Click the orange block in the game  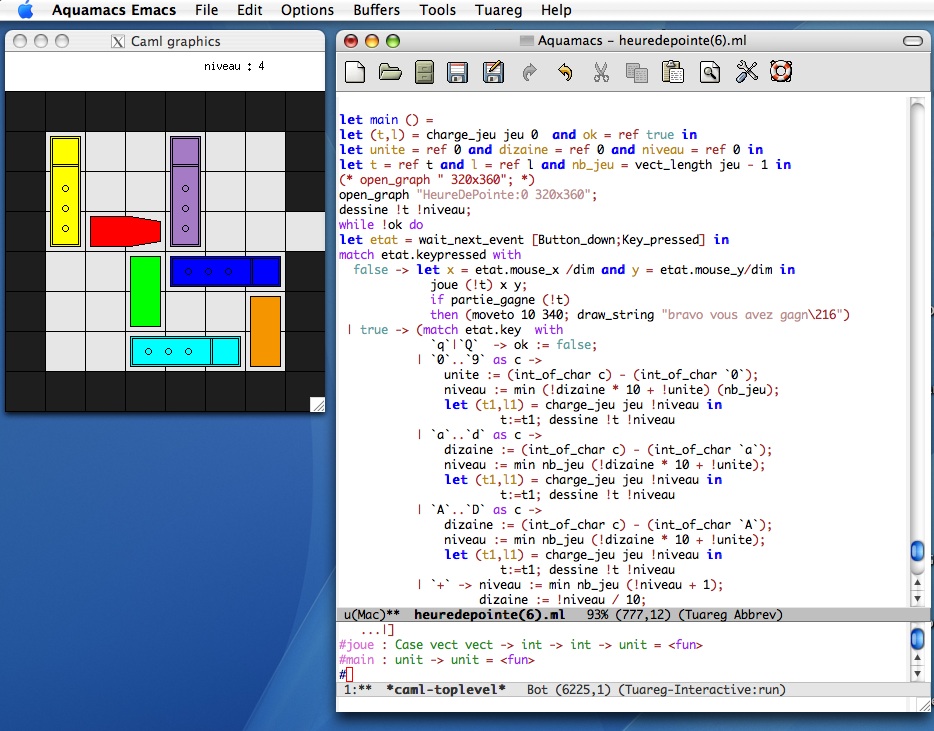click(265, 331)
